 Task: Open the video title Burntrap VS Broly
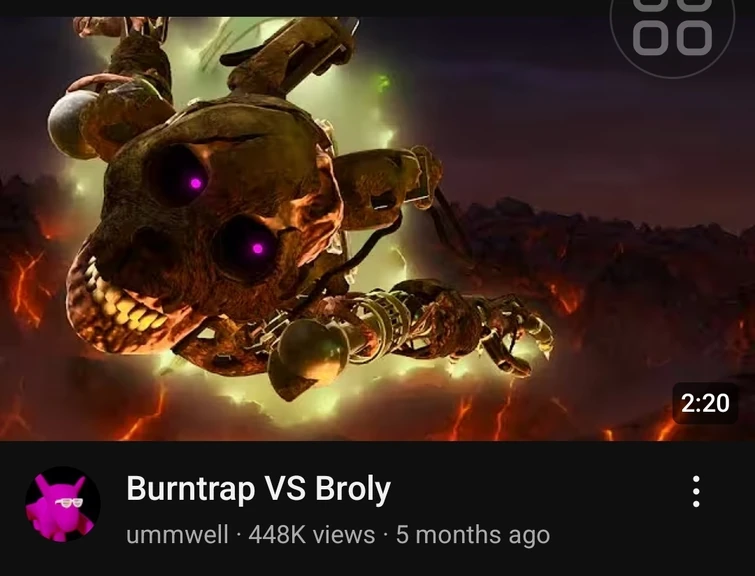tap(259, 488)
